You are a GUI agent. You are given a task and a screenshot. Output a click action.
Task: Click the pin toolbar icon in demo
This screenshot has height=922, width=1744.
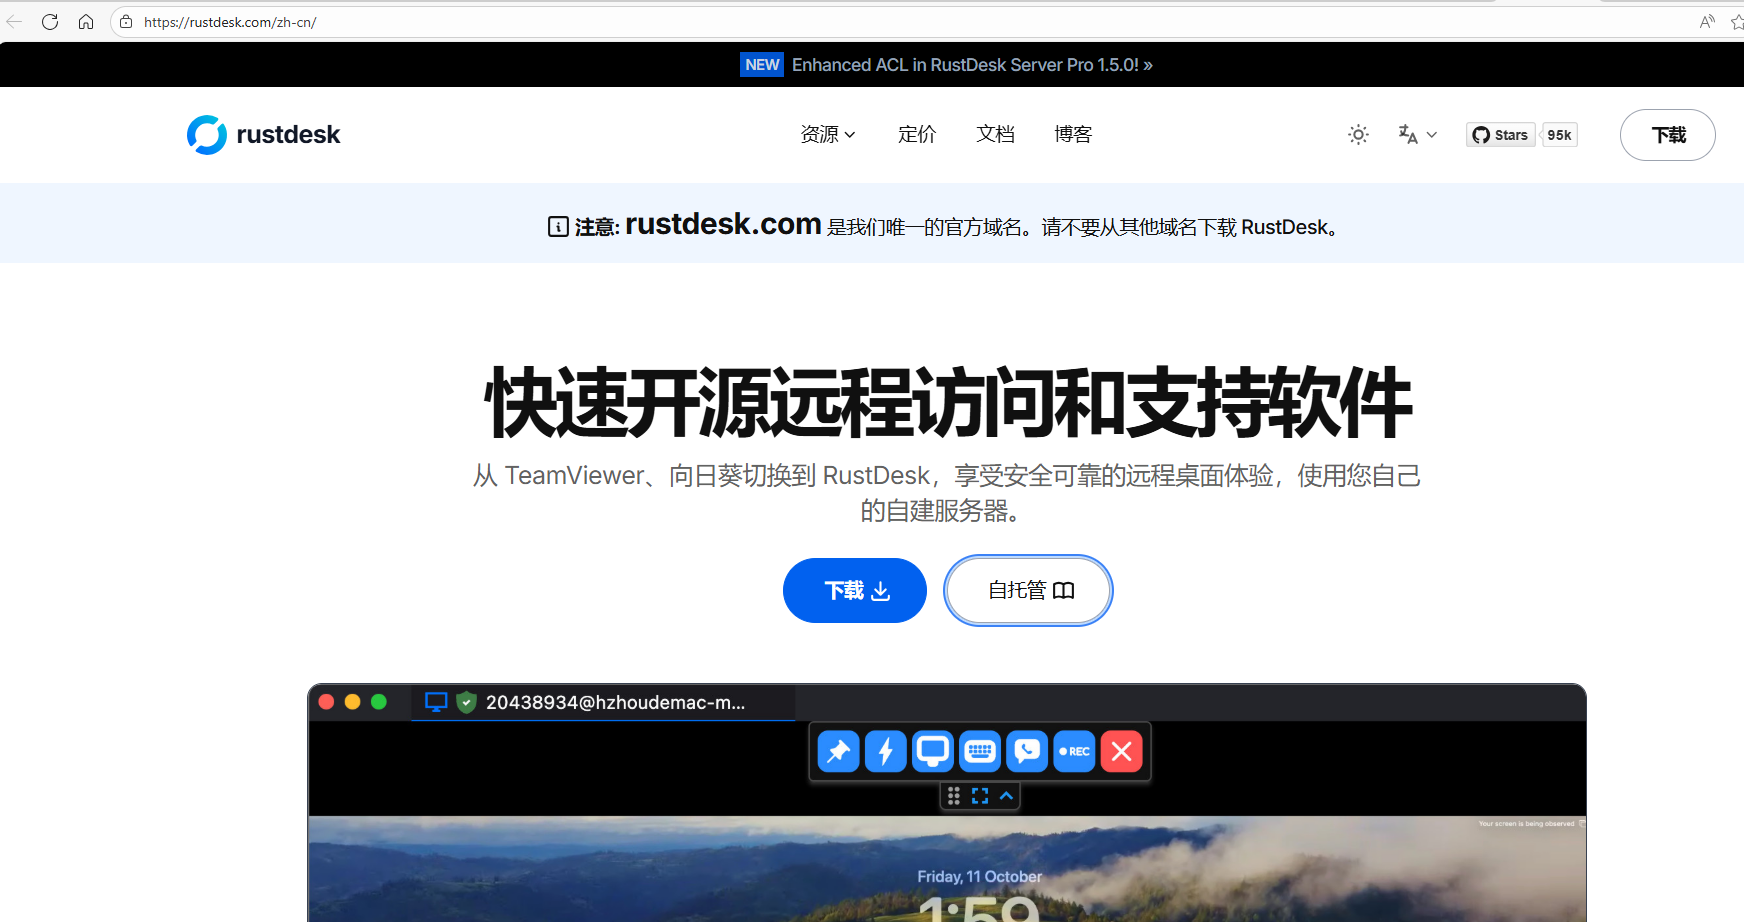838,751
